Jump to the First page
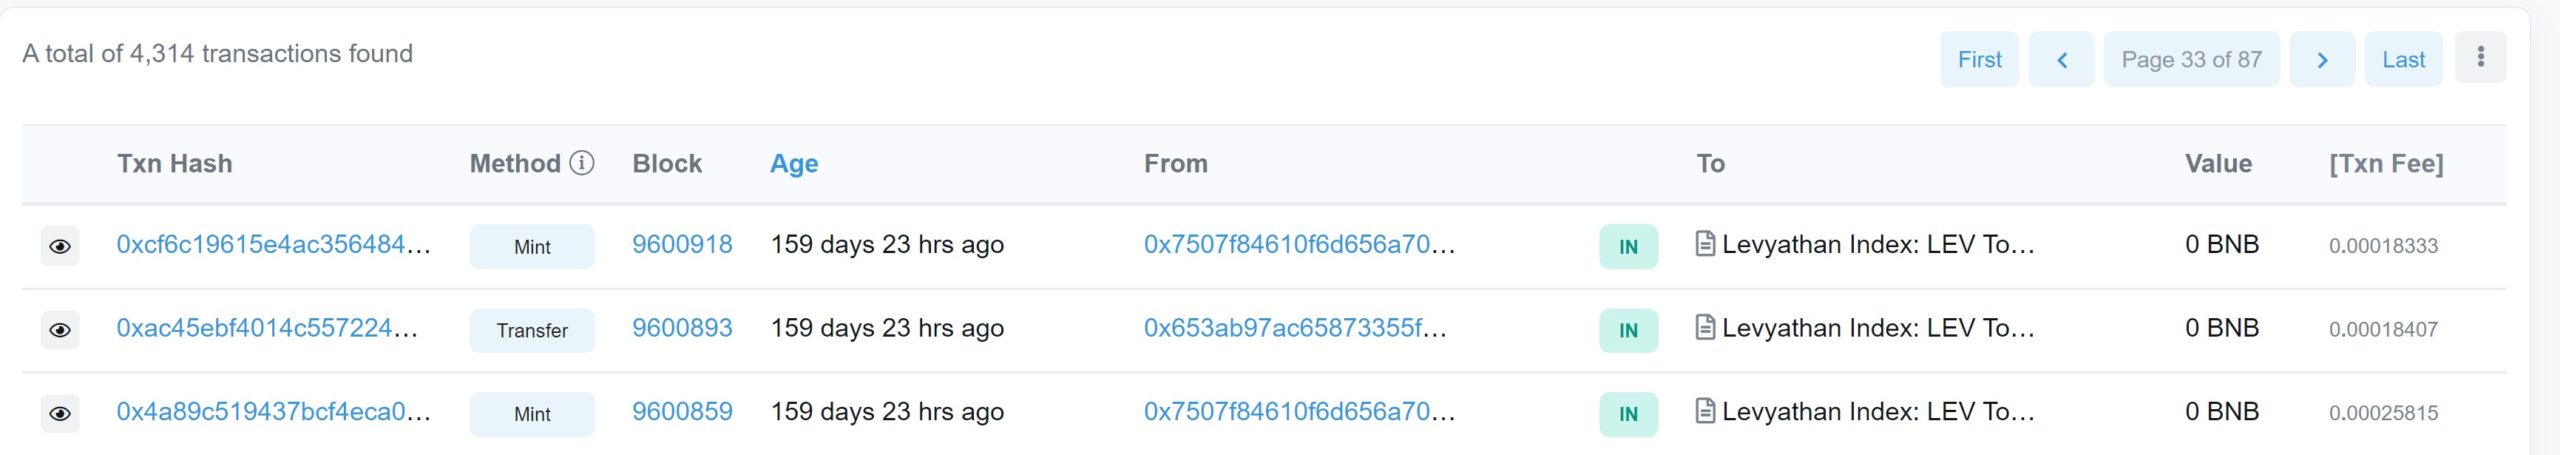 pos(1979,60)
